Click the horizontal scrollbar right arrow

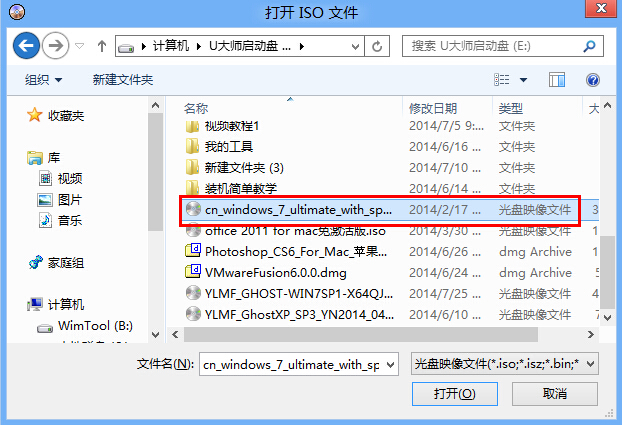point(591,335)
